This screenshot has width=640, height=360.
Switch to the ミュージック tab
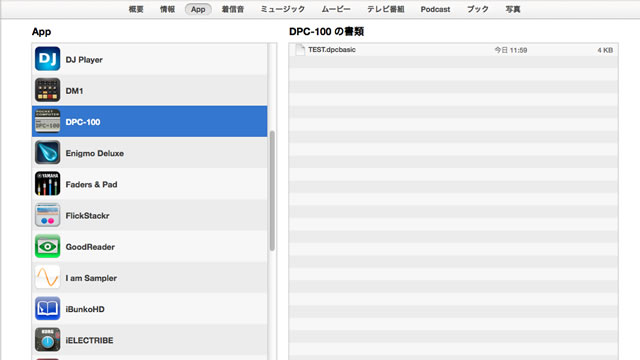pos(282,9)
